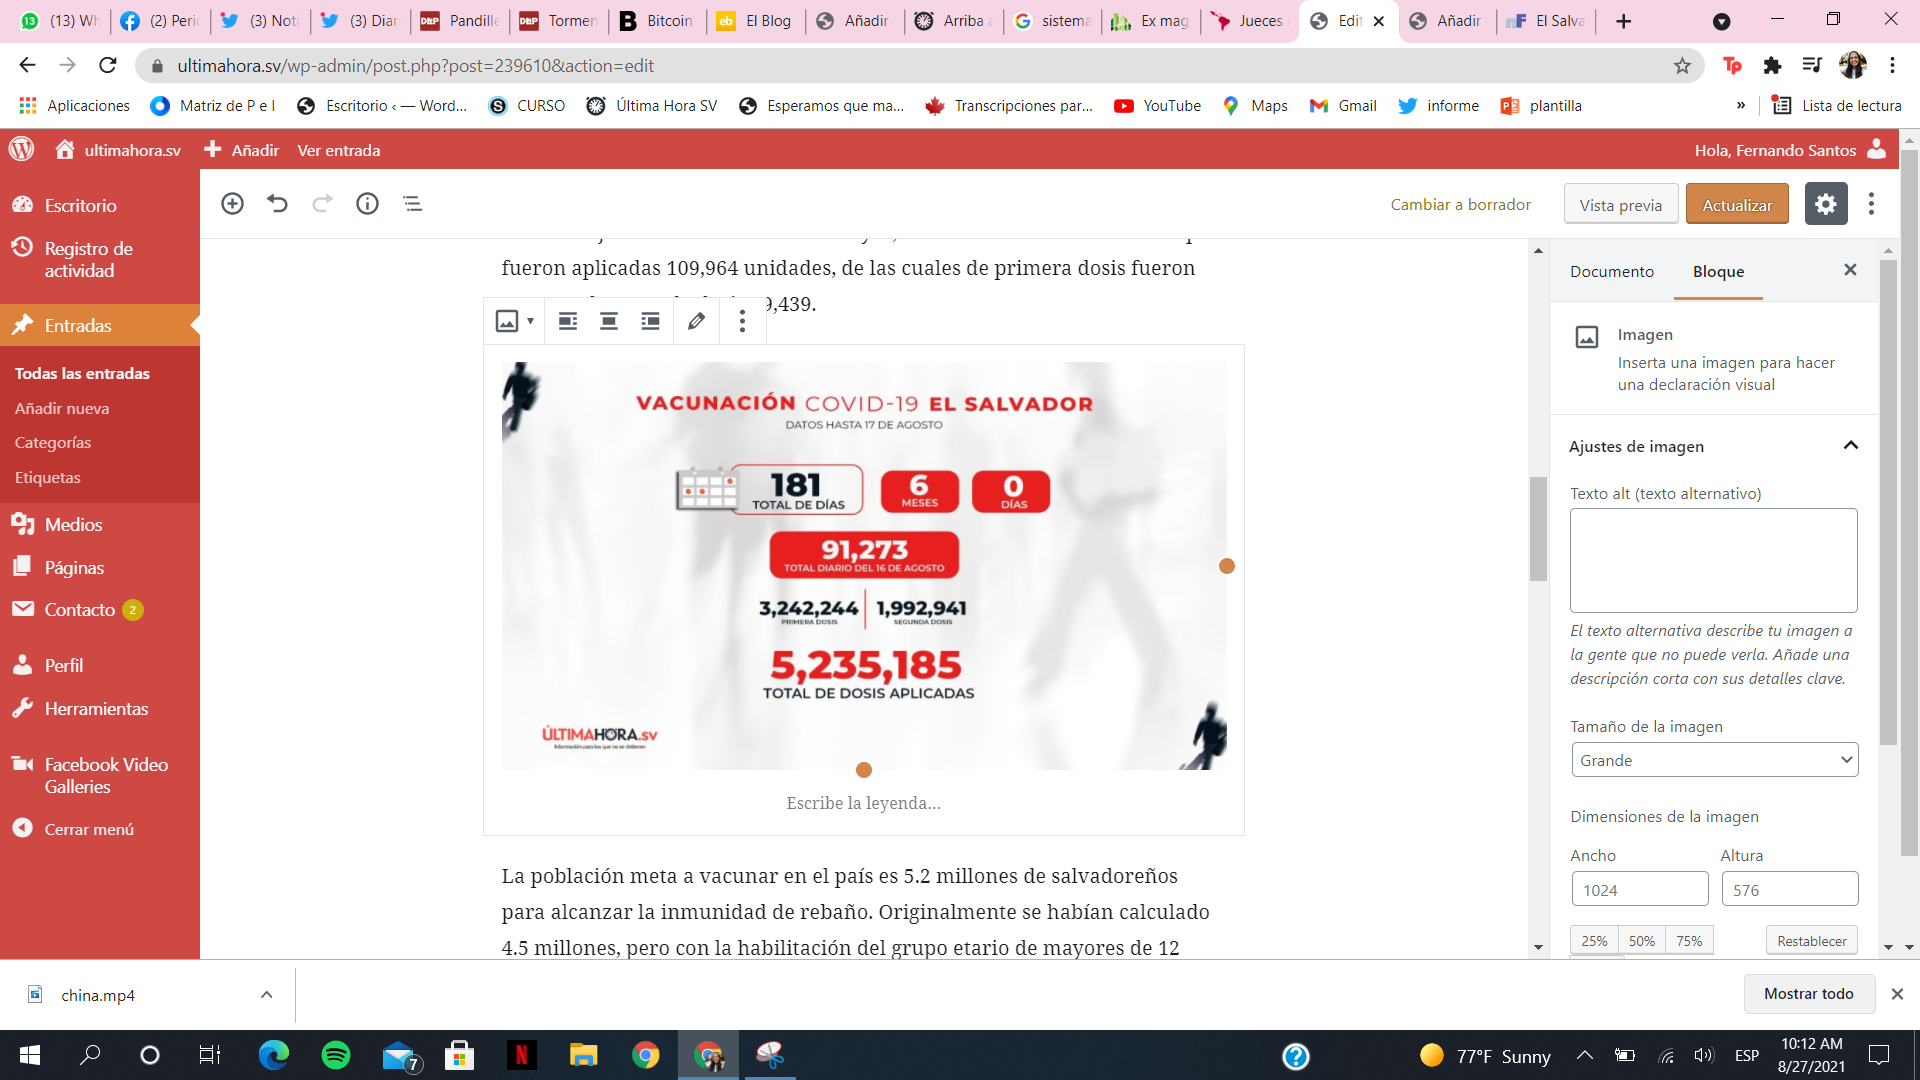The height and width of the screenshot is (1080, 1920).
Task: Click the vaccination infographic image
Action: [864, 566]
